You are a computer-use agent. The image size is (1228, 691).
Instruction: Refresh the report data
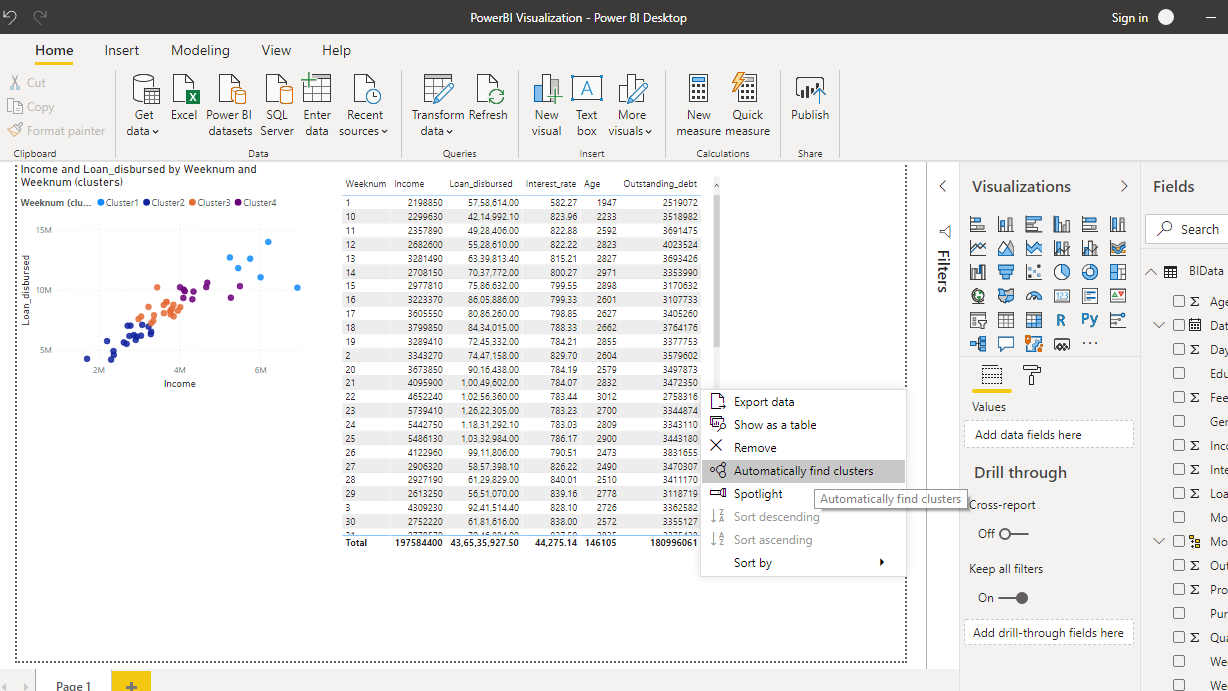[489, 100]
